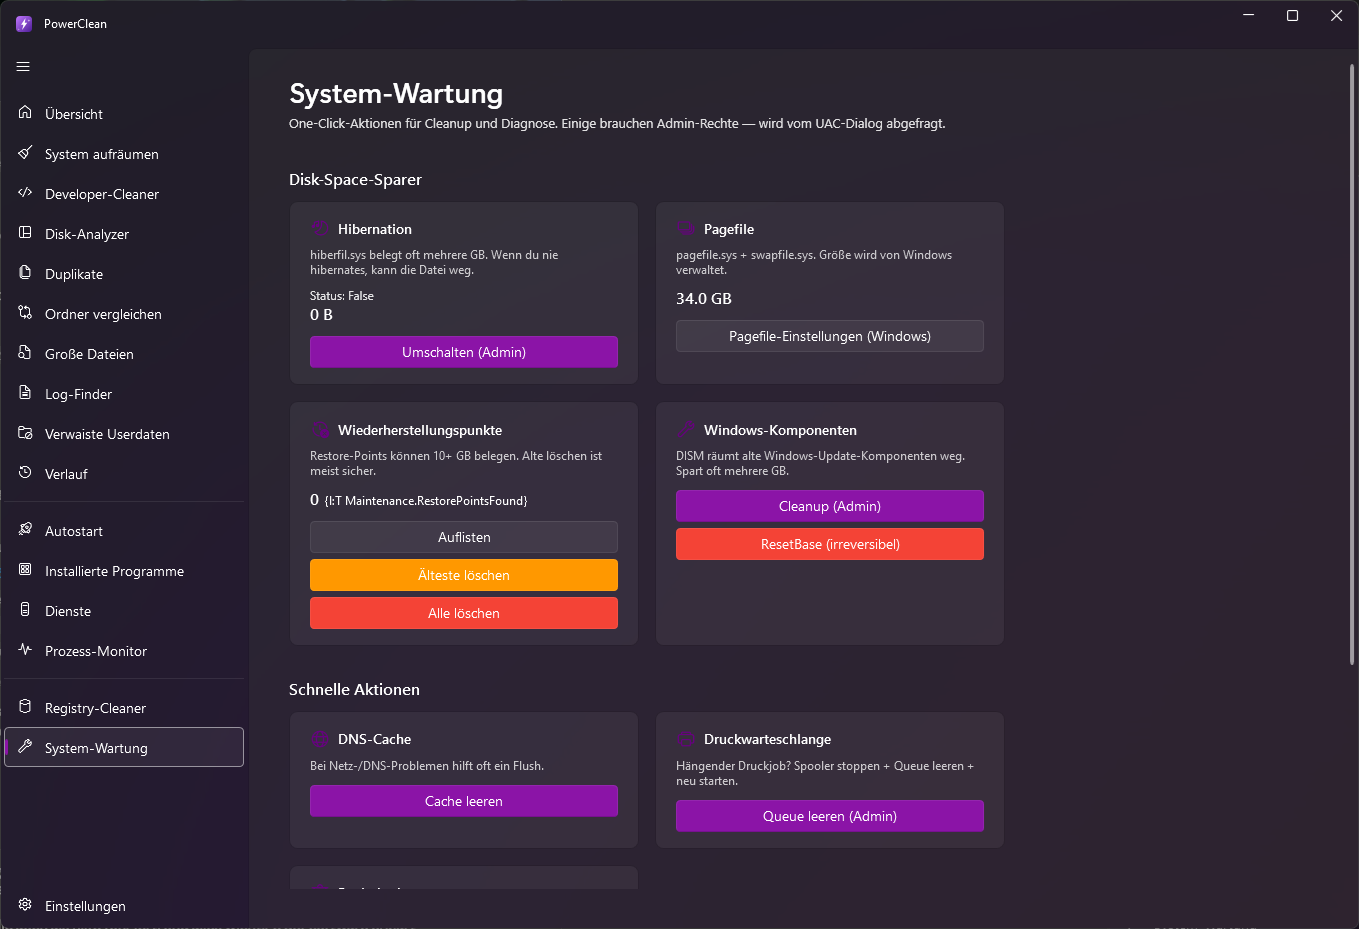Open the Autostart manager
This screenshot has height=929, width=1359.
(x=124, y=531)
